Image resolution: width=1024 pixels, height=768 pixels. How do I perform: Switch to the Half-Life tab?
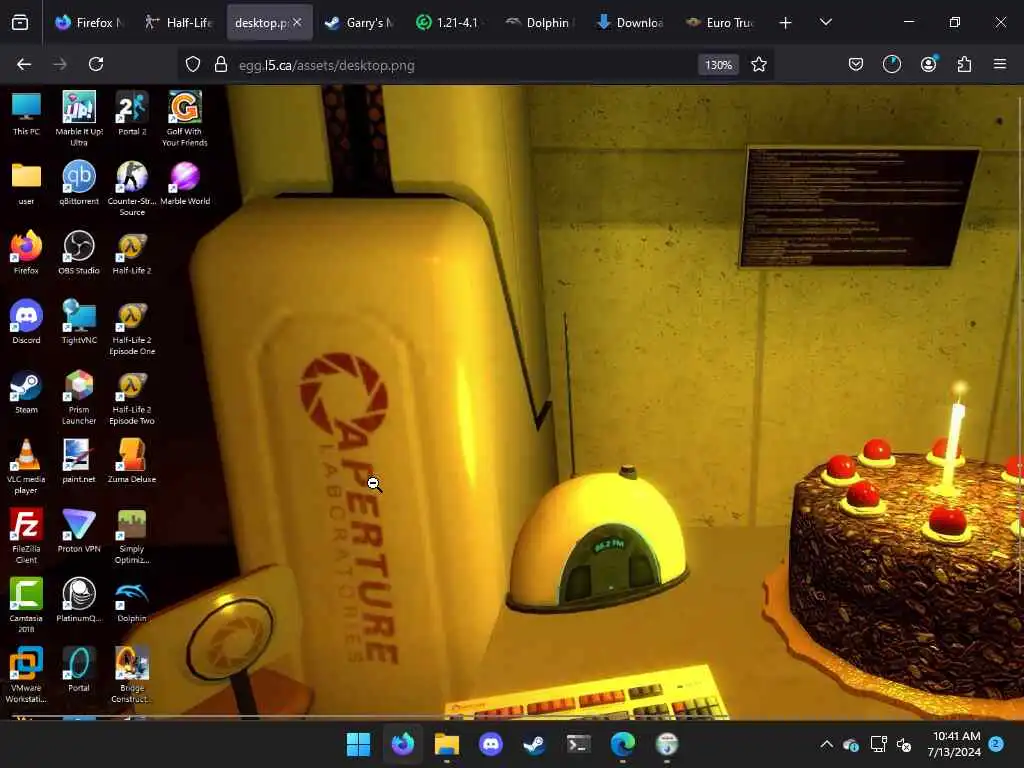click(x=178, y=23)
